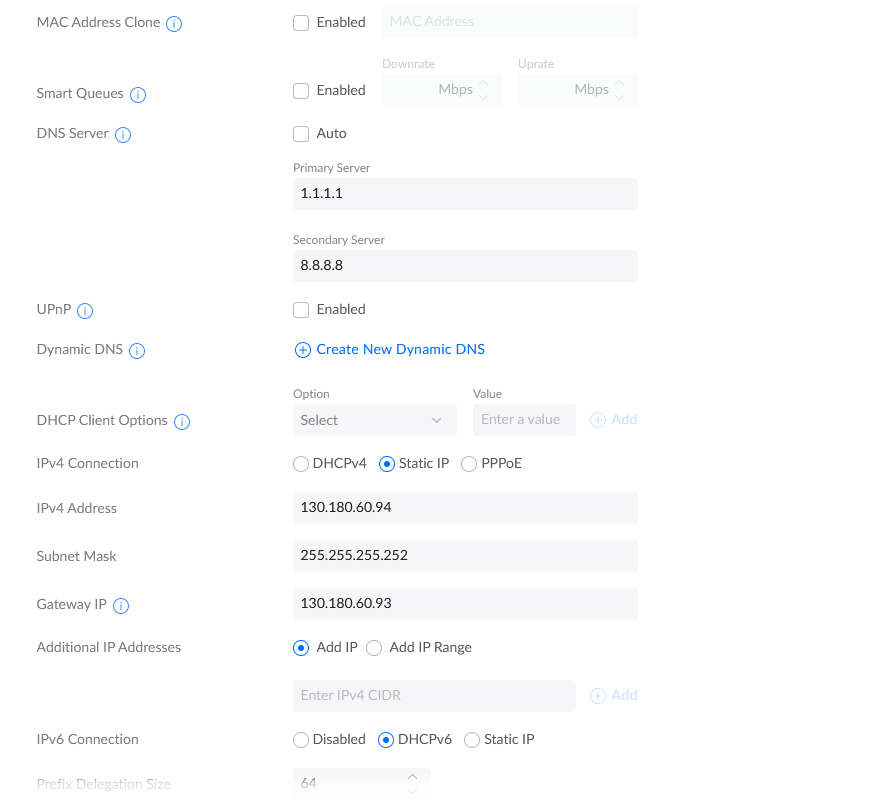The height and width of the screenshot is (810, 886).
Task: Click the DNS Server info icon
Action: point(123,135)
